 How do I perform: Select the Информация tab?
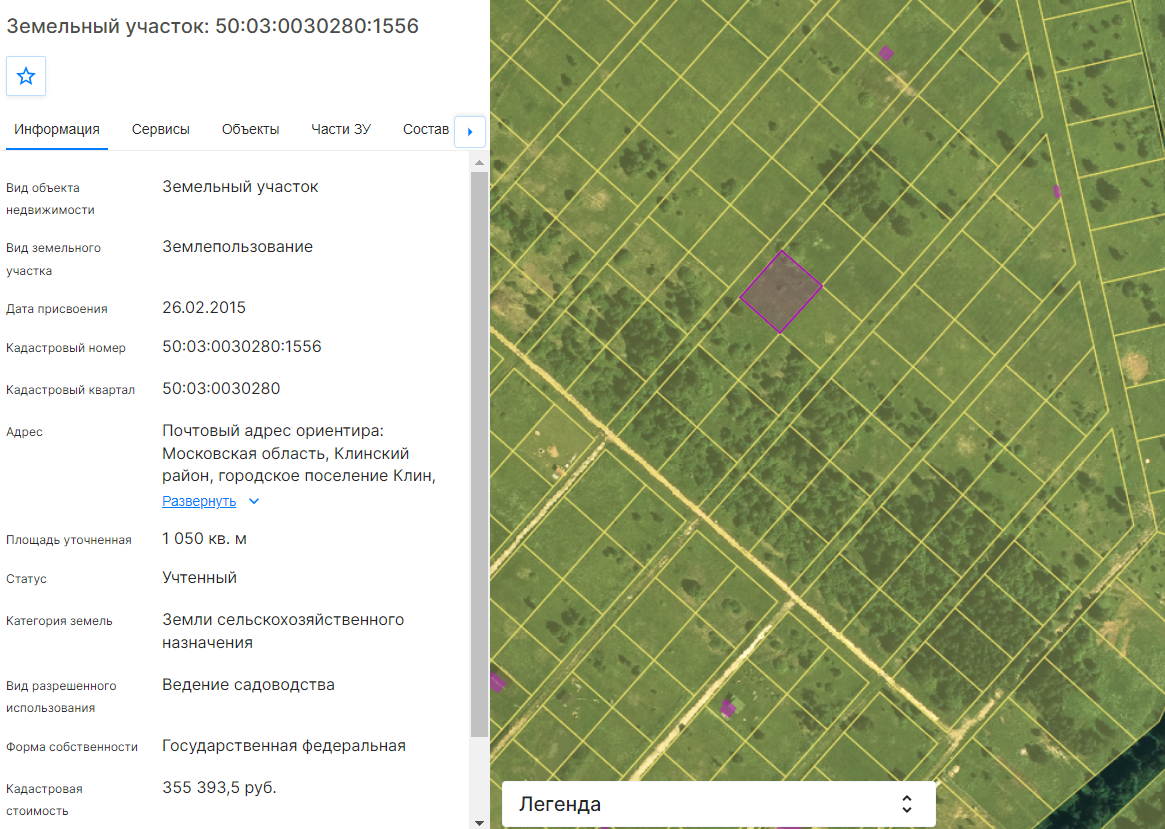(56, 129)
